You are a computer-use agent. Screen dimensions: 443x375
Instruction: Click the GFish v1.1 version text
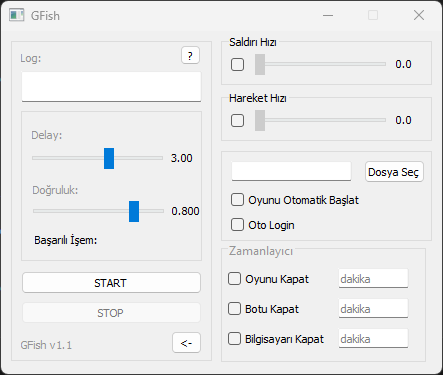click(x=46, y=345)
